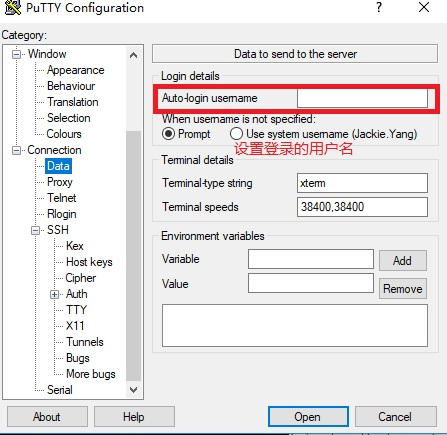Click the question mark help icon
The image size is (447, 435).
tap(379, 7)
